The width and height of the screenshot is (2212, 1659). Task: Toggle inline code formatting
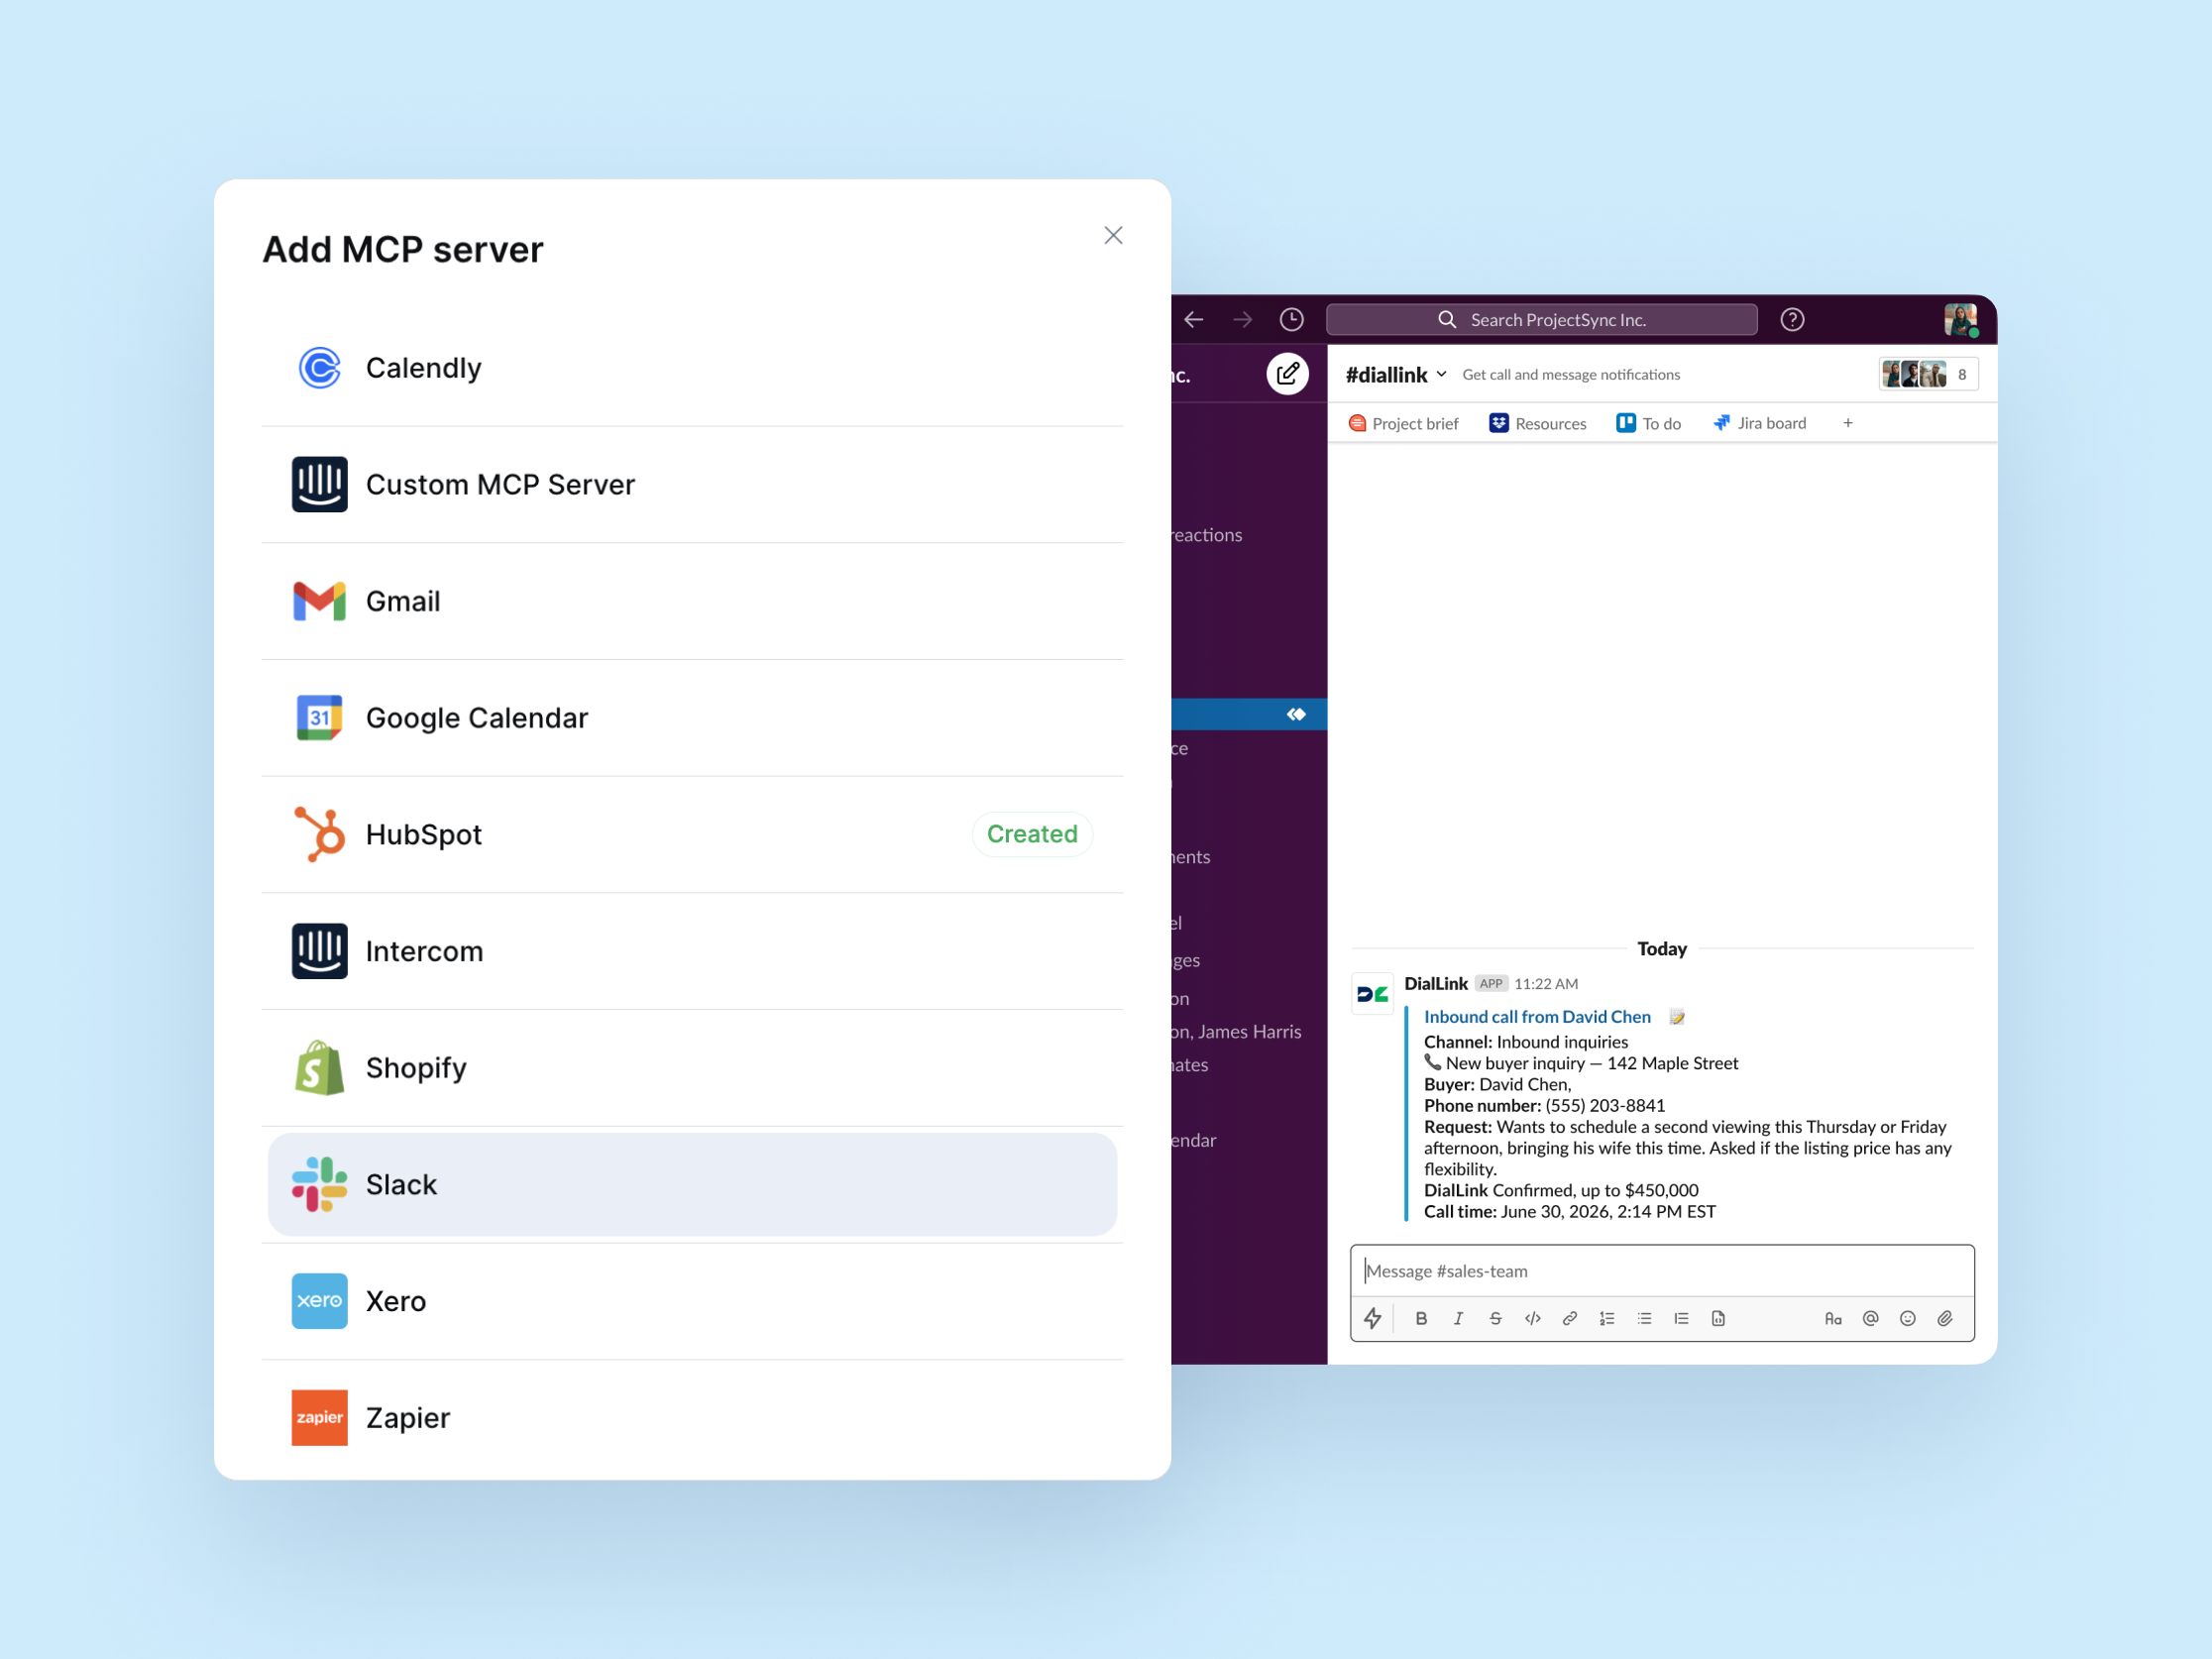(x=1532, y=1319)
